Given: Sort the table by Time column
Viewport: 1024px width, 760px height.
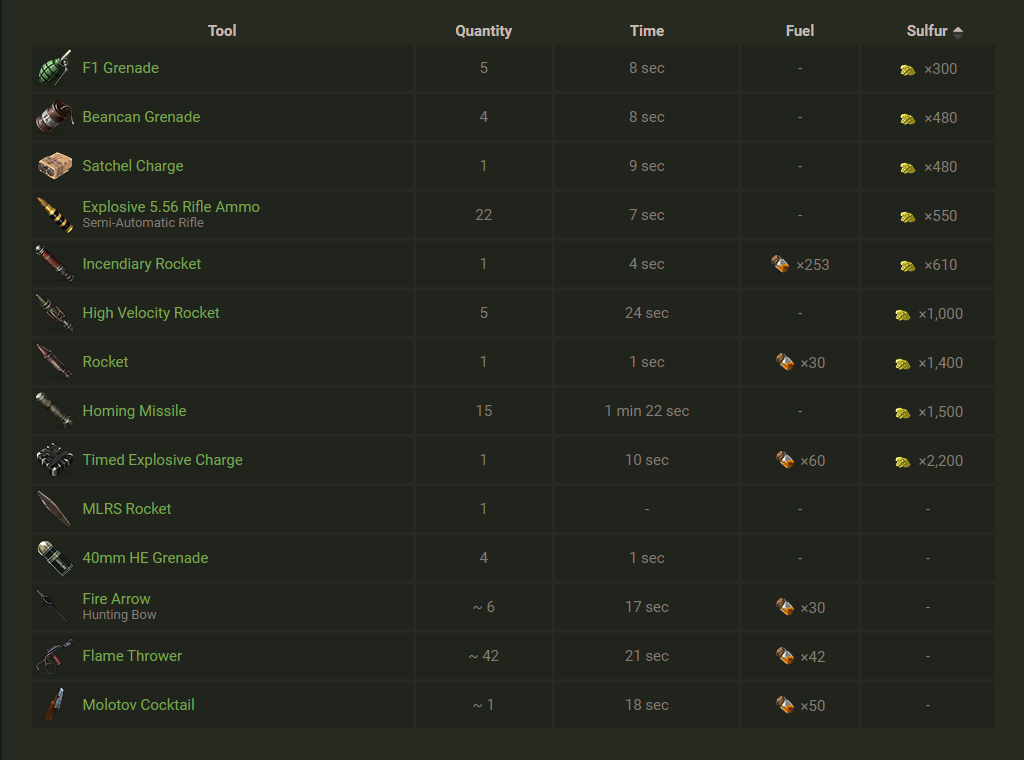Looking at the screenshot, I should pyautogui.click(x=647, y=31).
